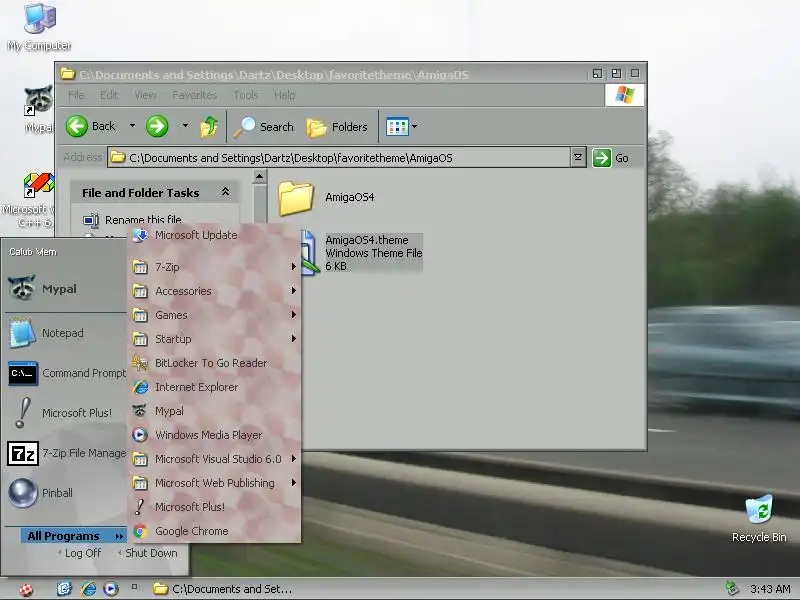Click Show Desktop quick launch icon
This screenshot has height=600, width=800.
[x=64, y=589]
